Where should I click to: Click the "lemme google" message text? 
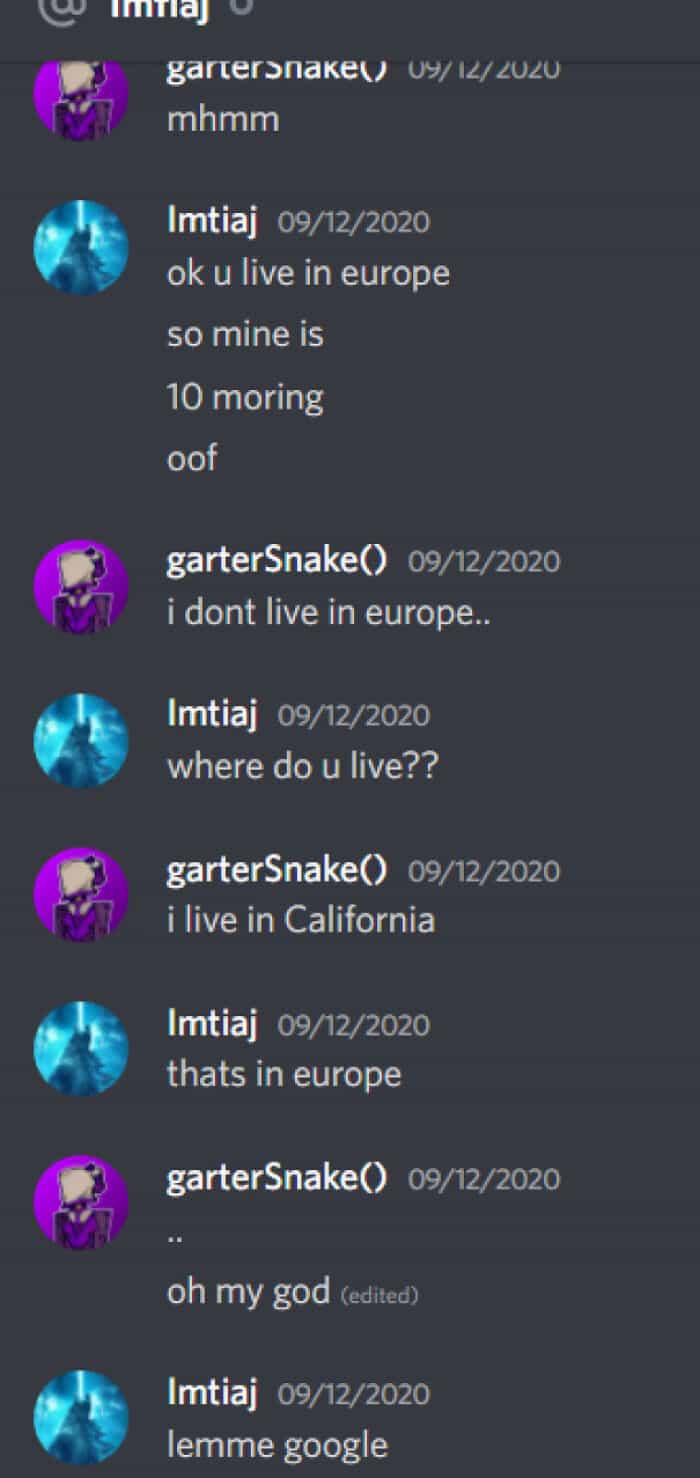277,1445
